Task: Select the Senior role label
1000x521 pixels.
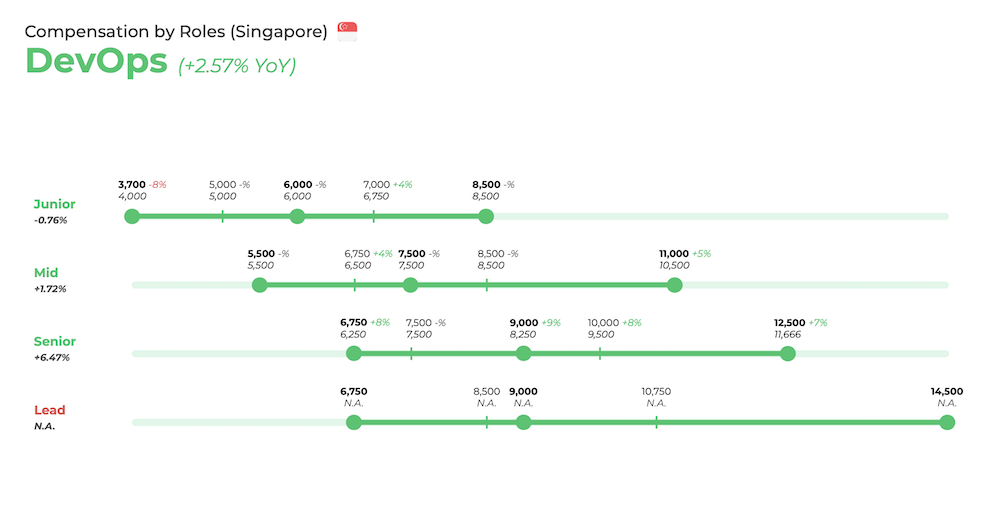Action: point(55,341)
